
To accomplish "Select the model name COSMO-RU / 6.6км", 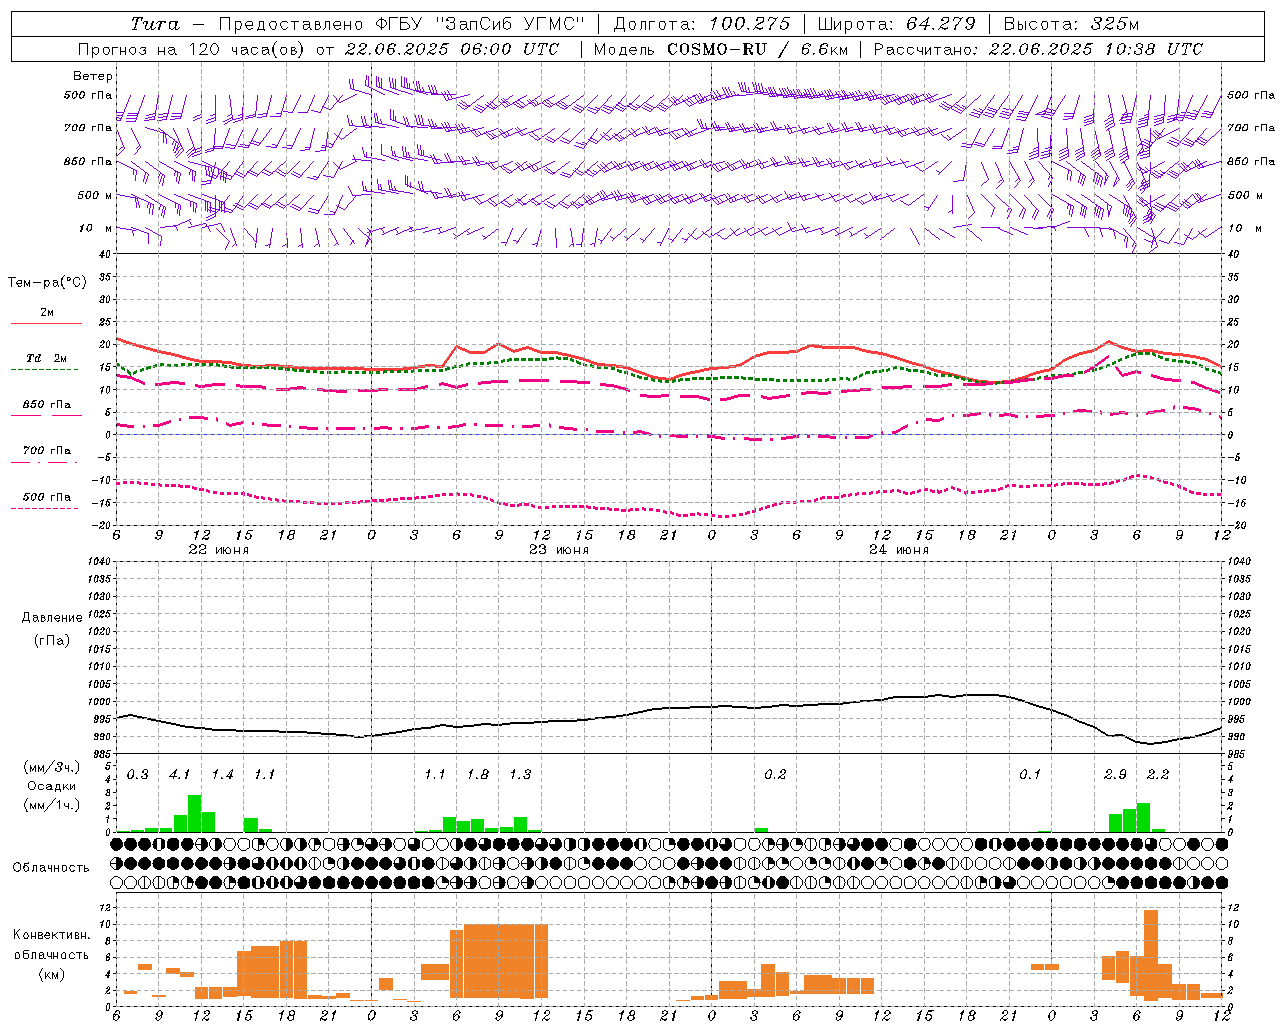I will (x=757, y=49).
